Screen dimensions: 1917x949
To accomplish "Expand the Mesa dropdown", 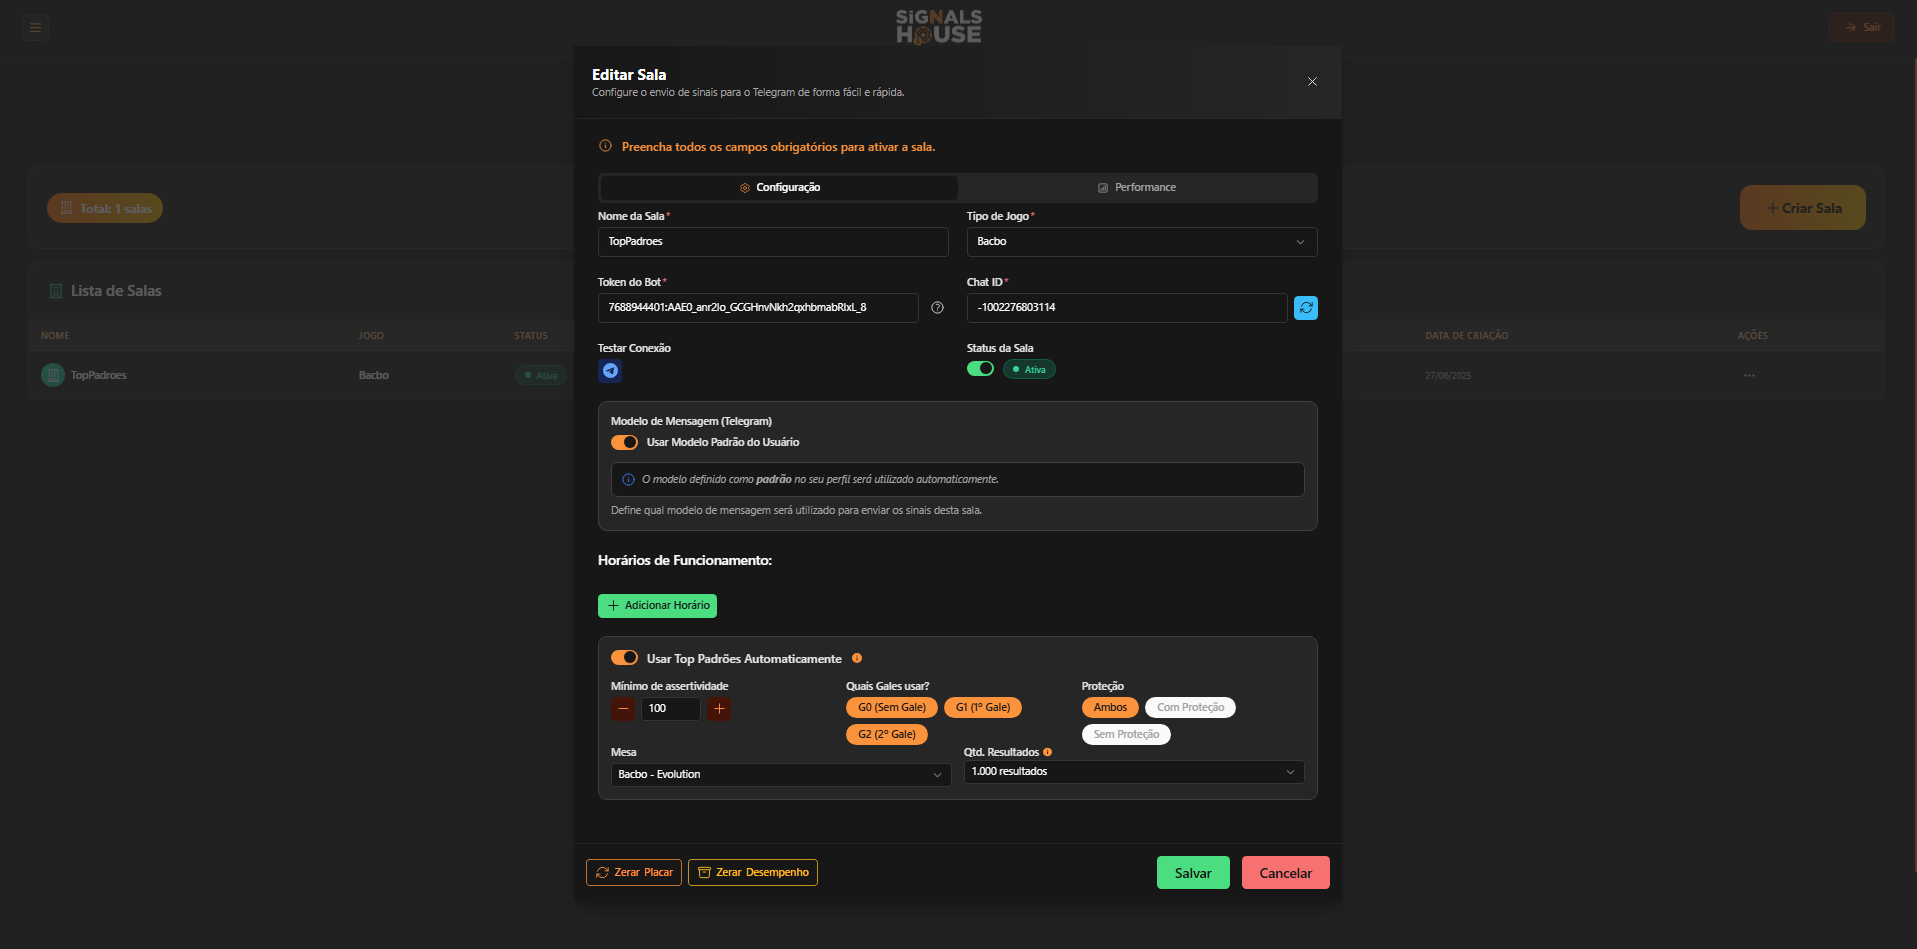I will pos(780,775).
